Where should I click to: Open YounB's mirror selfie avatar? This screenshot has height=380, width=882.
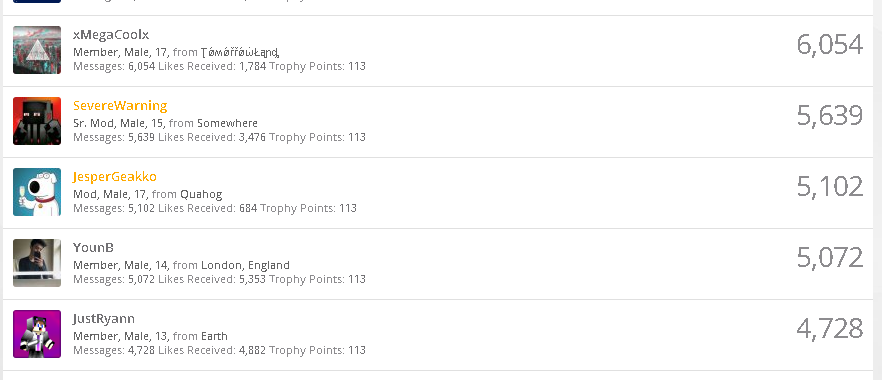(x=37, y=263)
